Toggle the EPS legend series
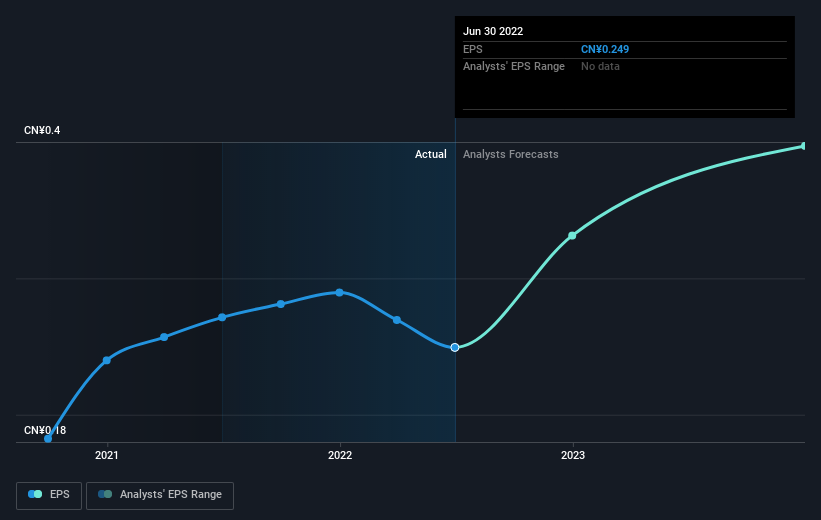821x520 pixels. point(49,495)
